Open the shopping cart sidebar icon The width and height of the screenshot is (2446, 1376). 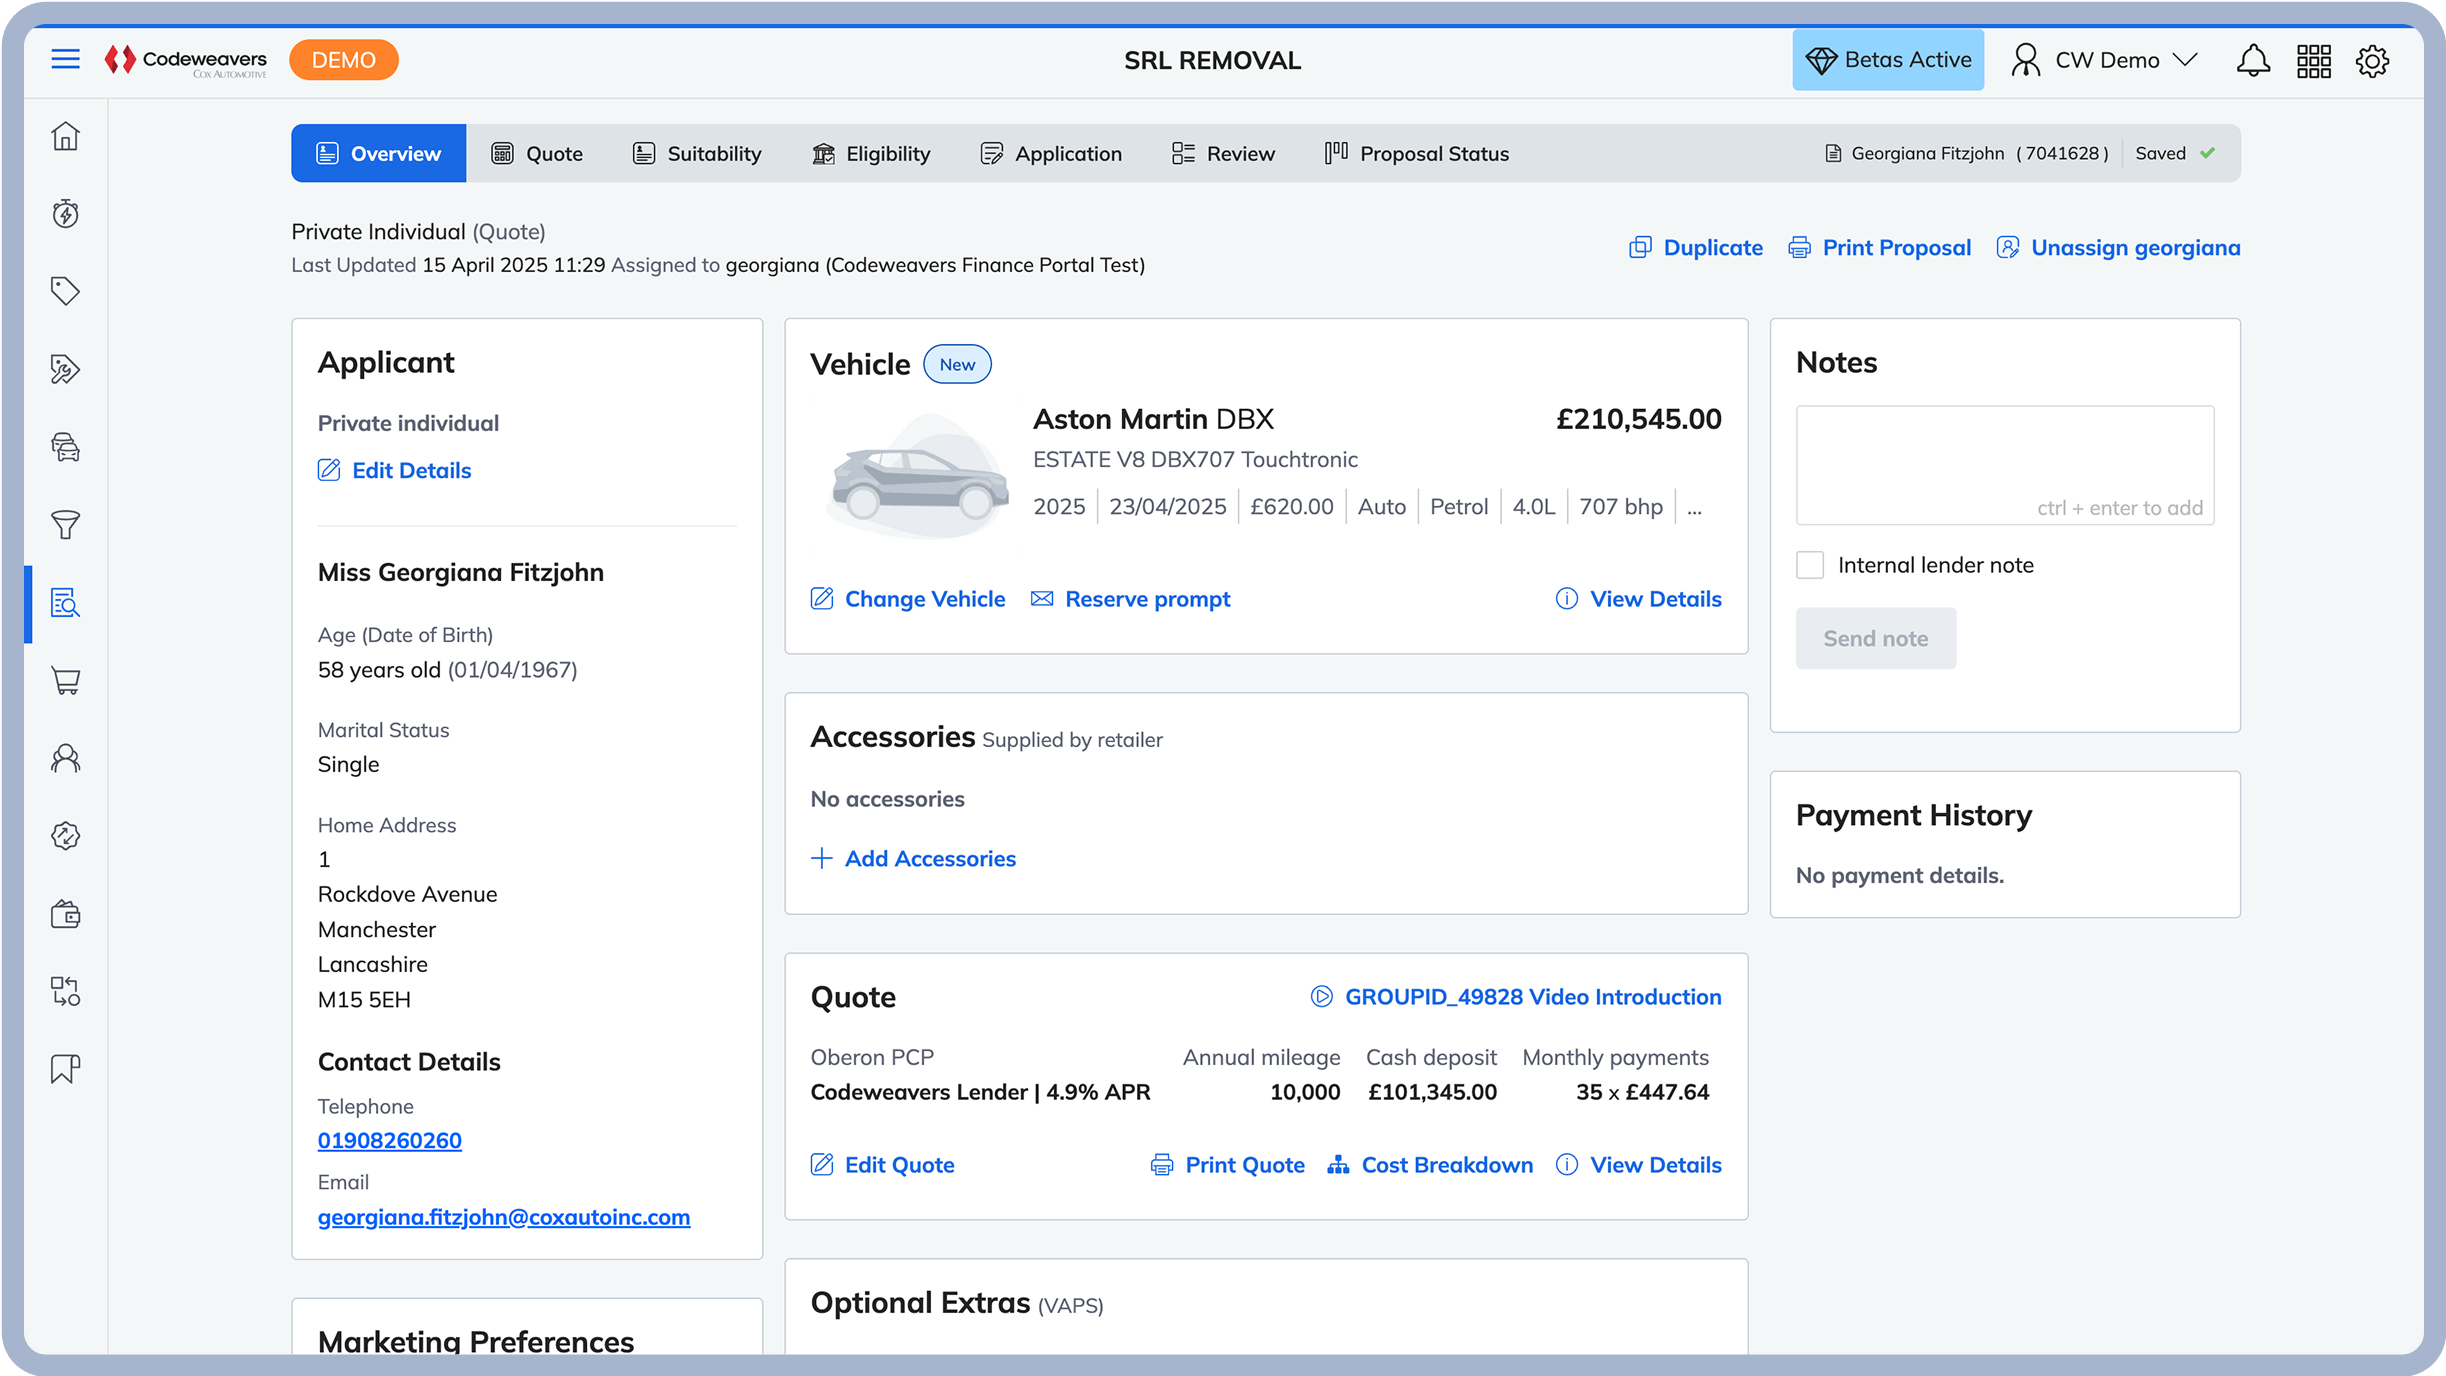[66, 681]
